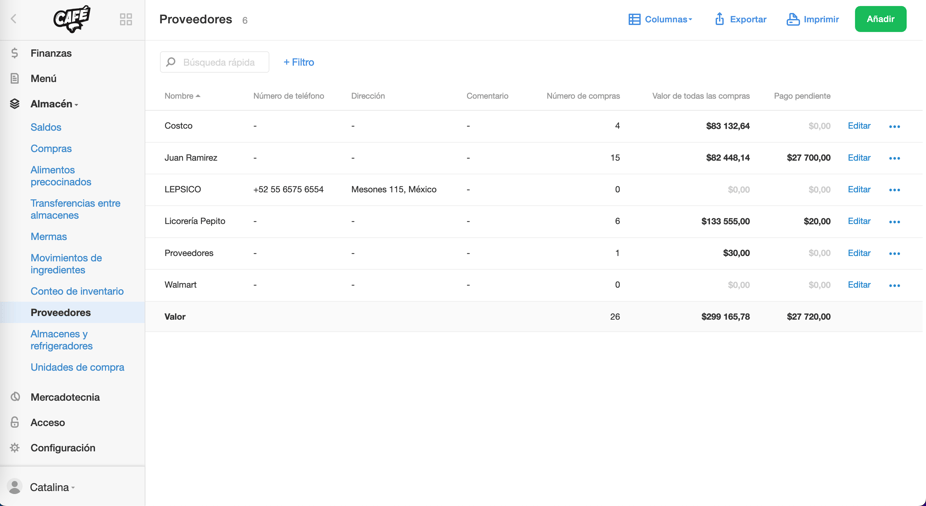Open the apps grid icon
The width and height of the screenshot is (926, 506).
126,19
